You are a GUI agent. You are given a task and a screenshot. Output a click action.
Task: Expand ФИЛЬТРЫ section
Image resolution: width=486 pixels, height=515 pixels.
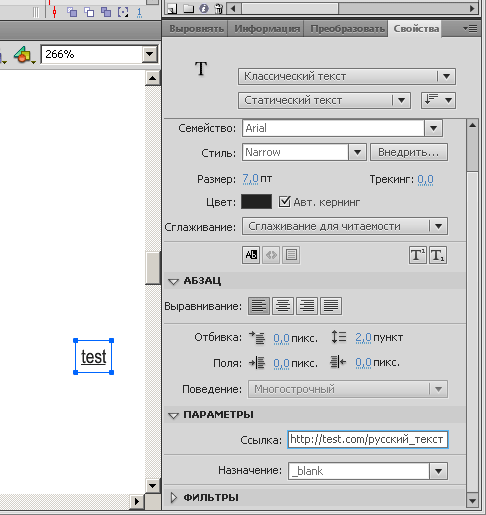(173, 498)
